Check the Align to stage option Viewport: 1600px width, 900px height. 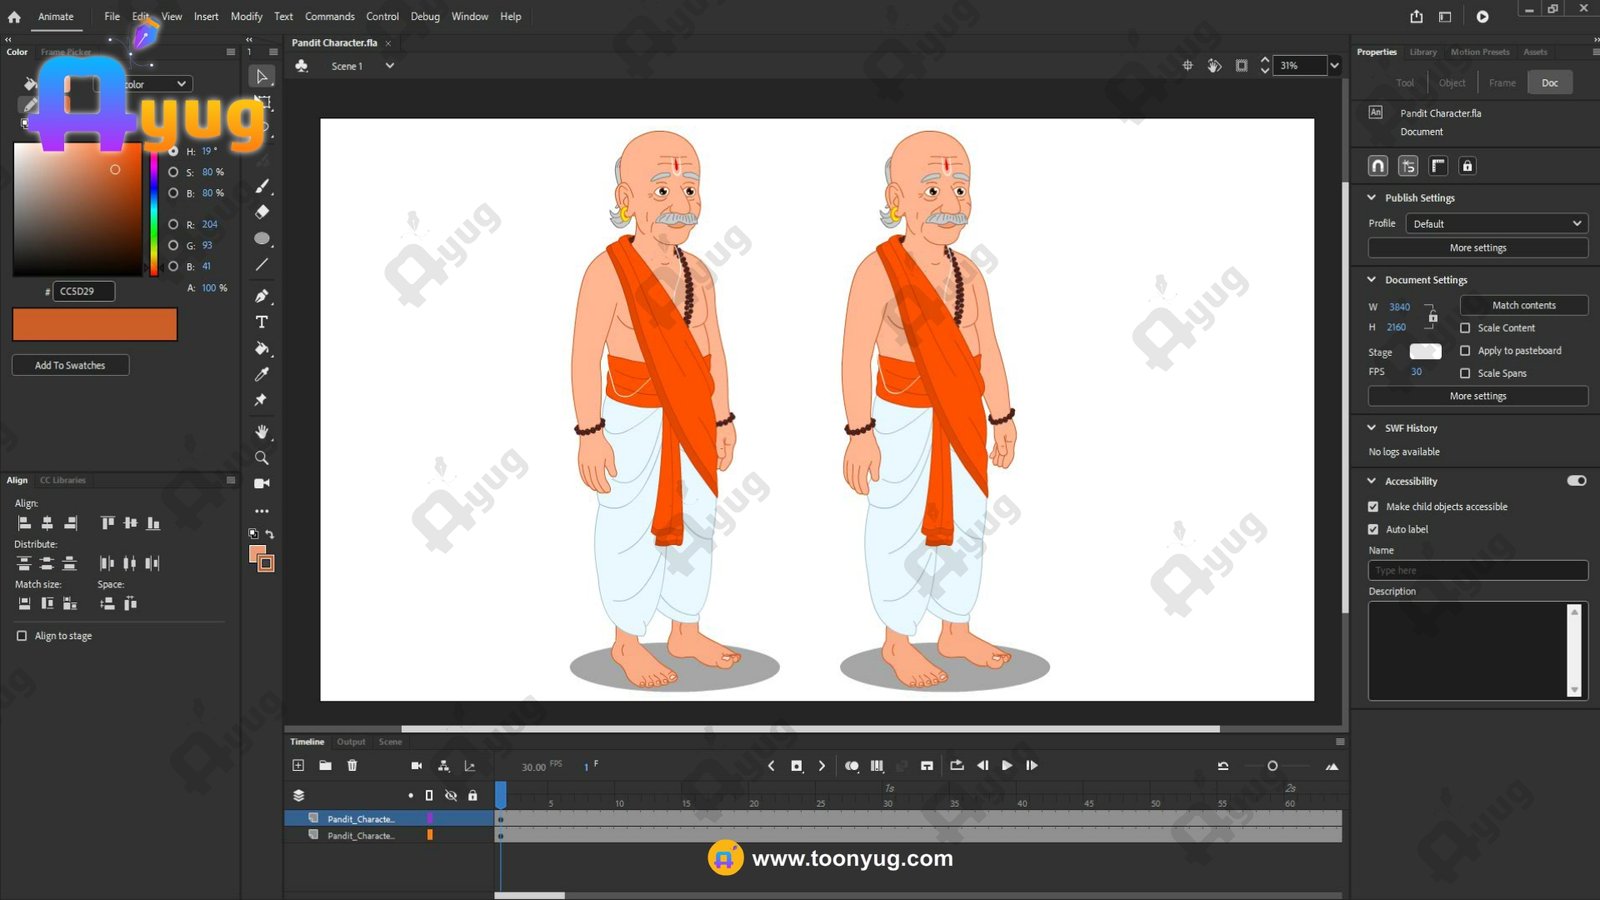(x=22, y=636)
